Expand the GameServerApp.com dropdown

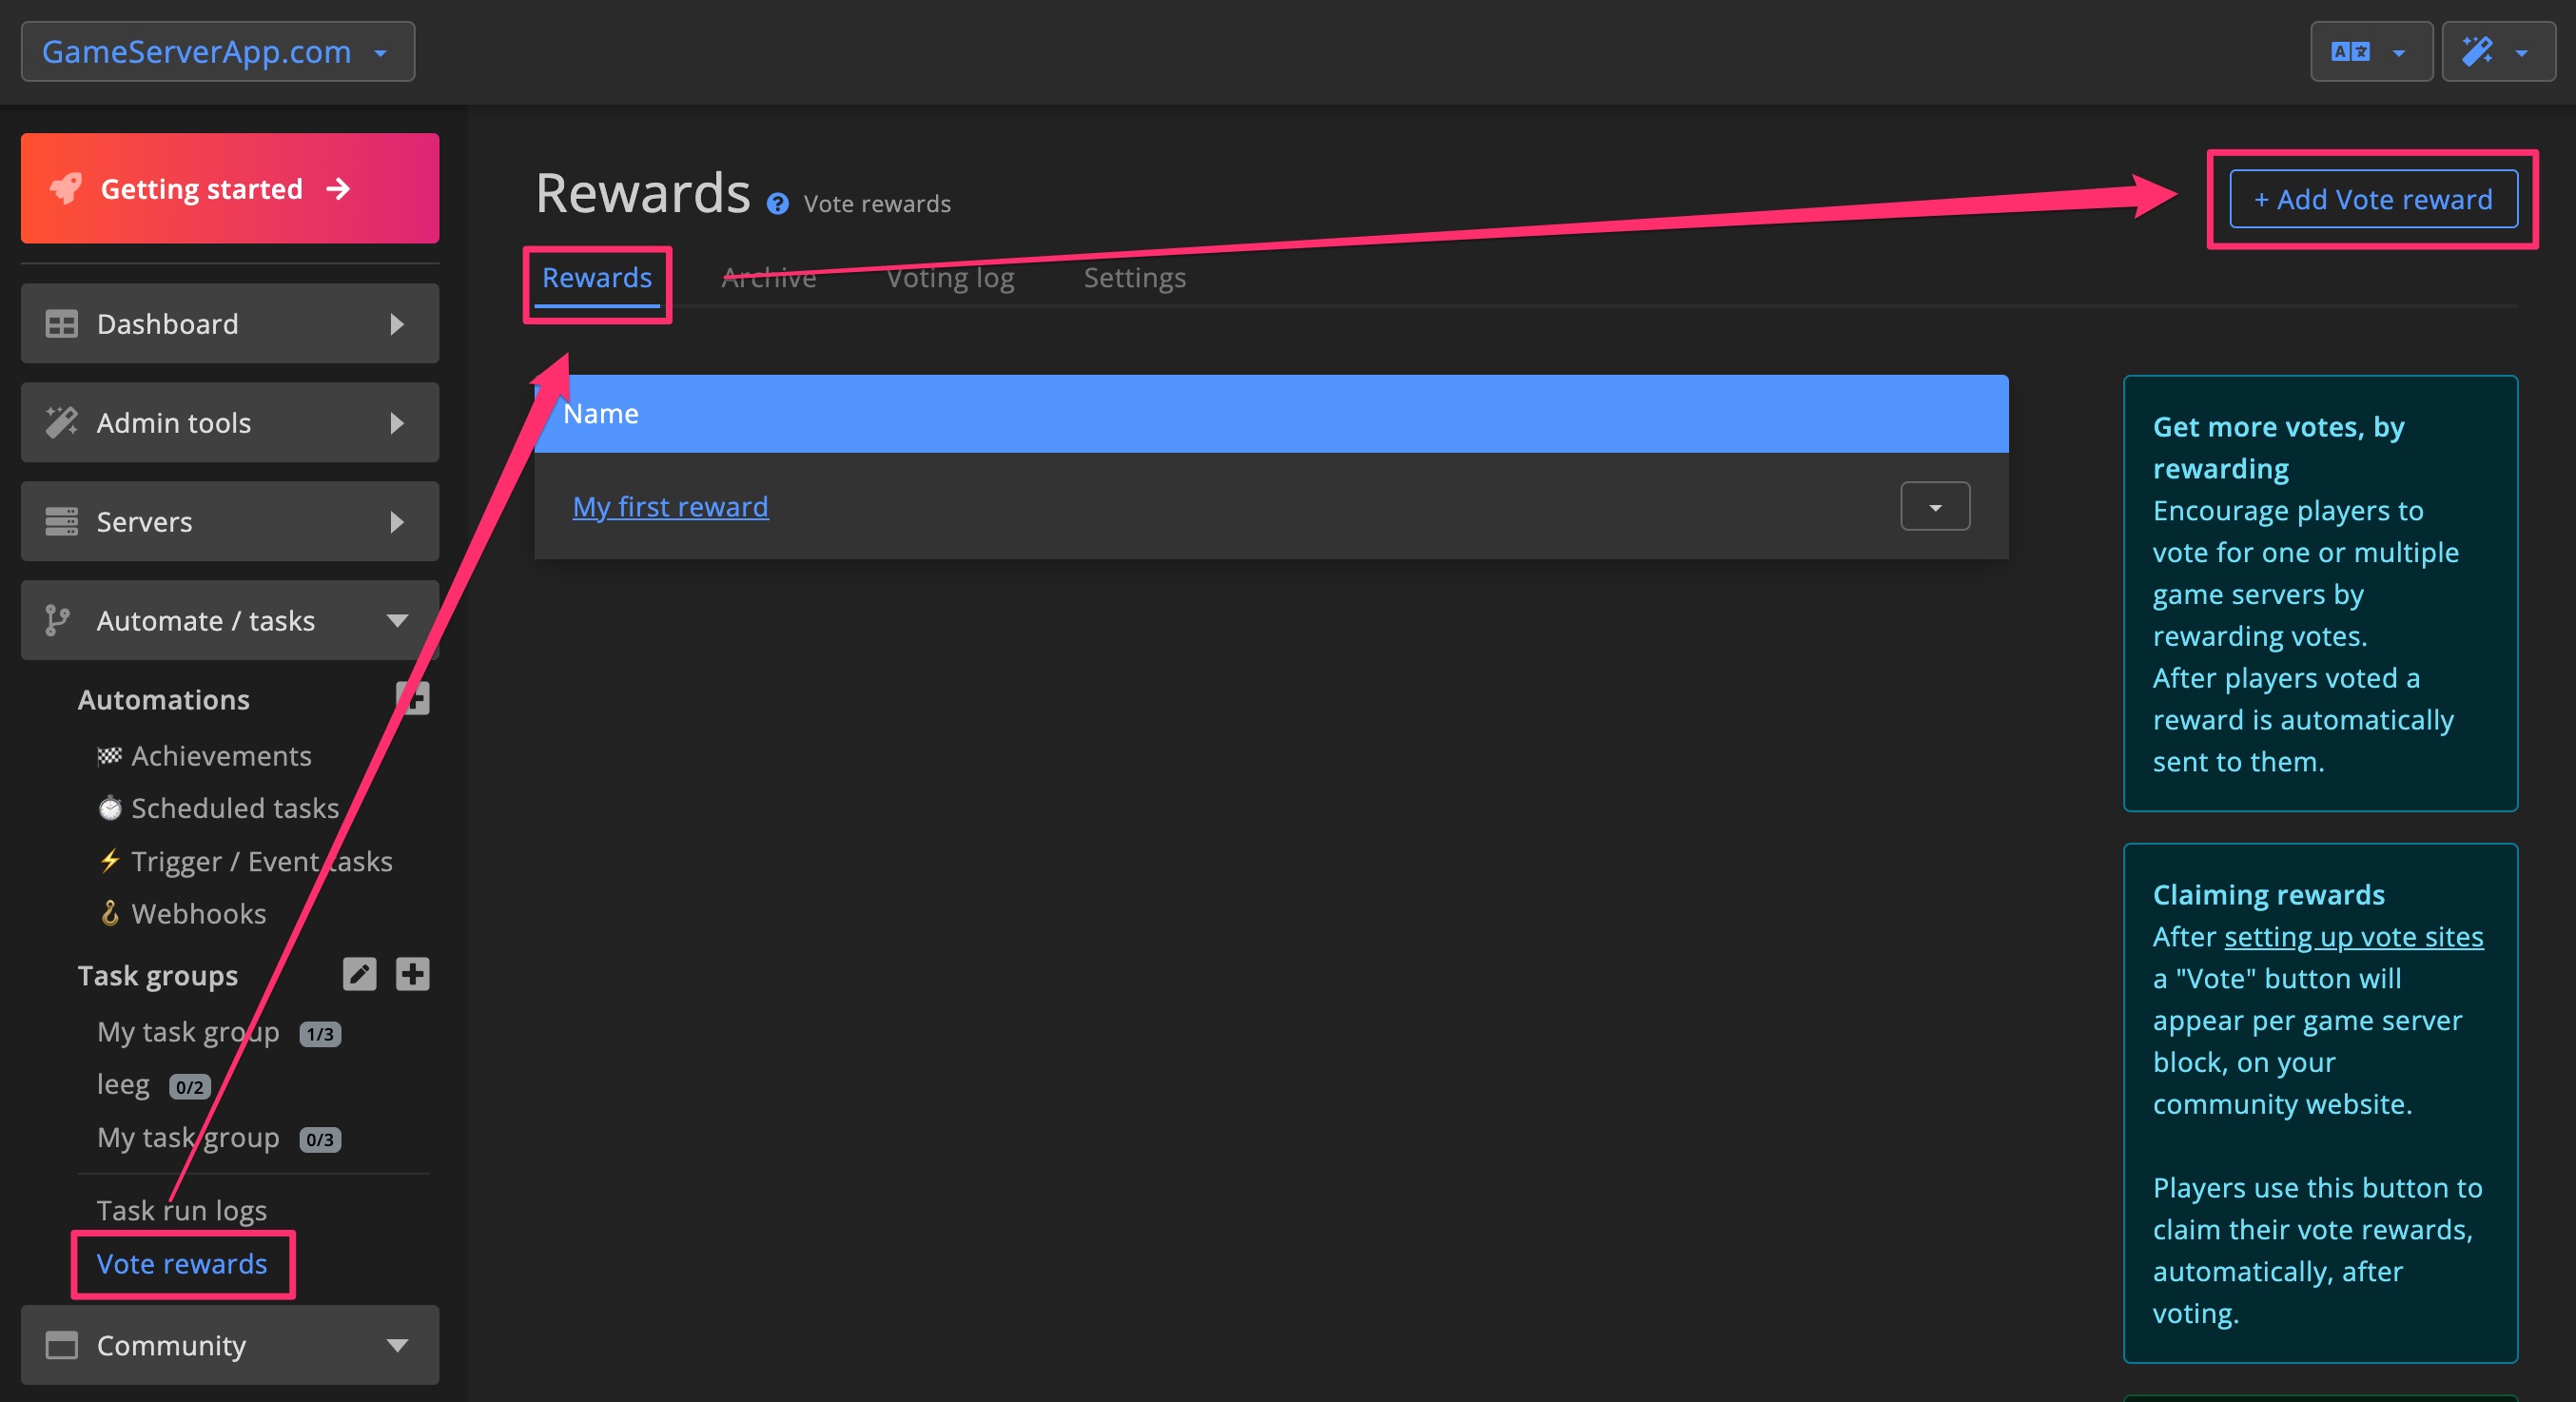tap(380, 52)
